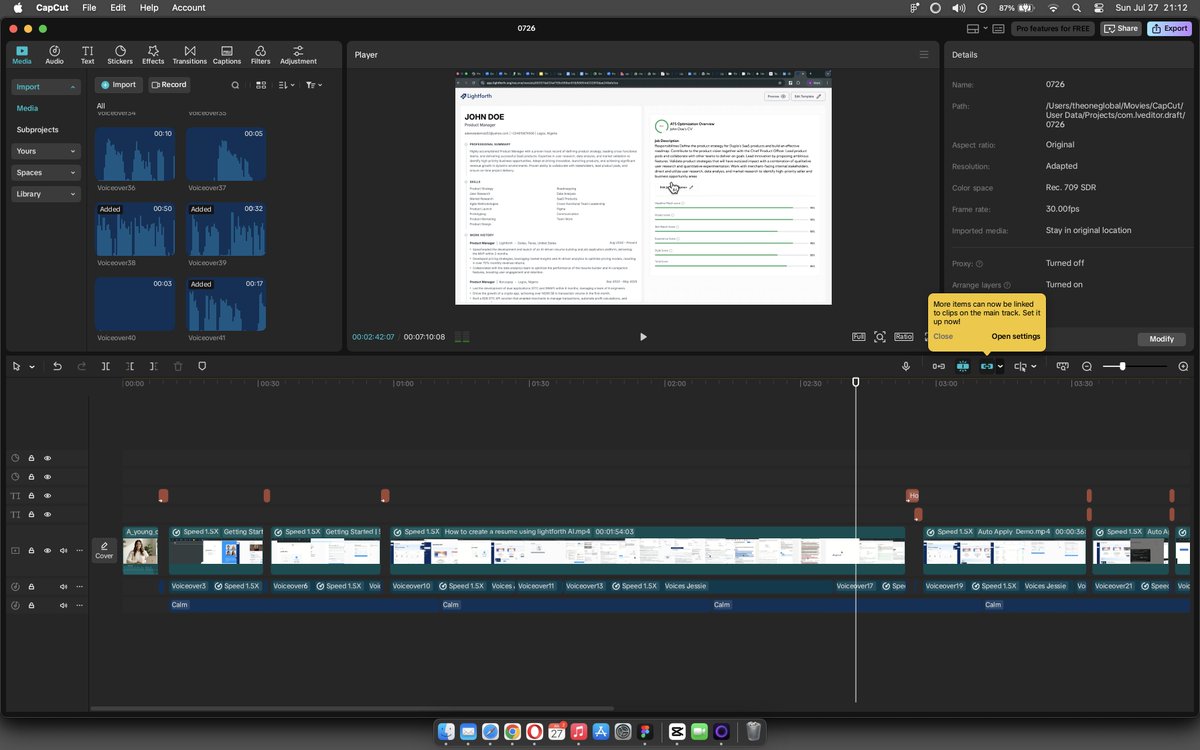The width and height of the screenshot is (1200, 750).
Task: Hide the main video track with its eye icon
Action: tap(47, 551)
